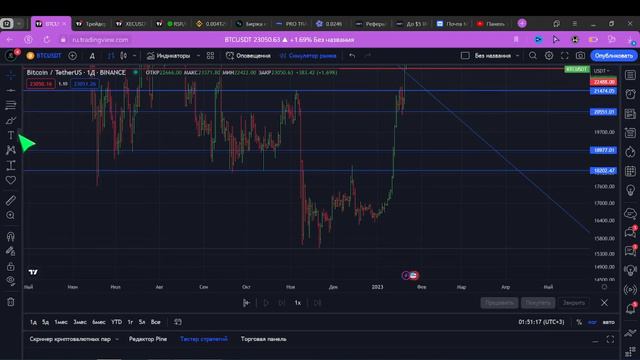Open the go to date calendar
The width and height of the screenshot is (640, 360).
pyautogui.click(x=178, y=322)
